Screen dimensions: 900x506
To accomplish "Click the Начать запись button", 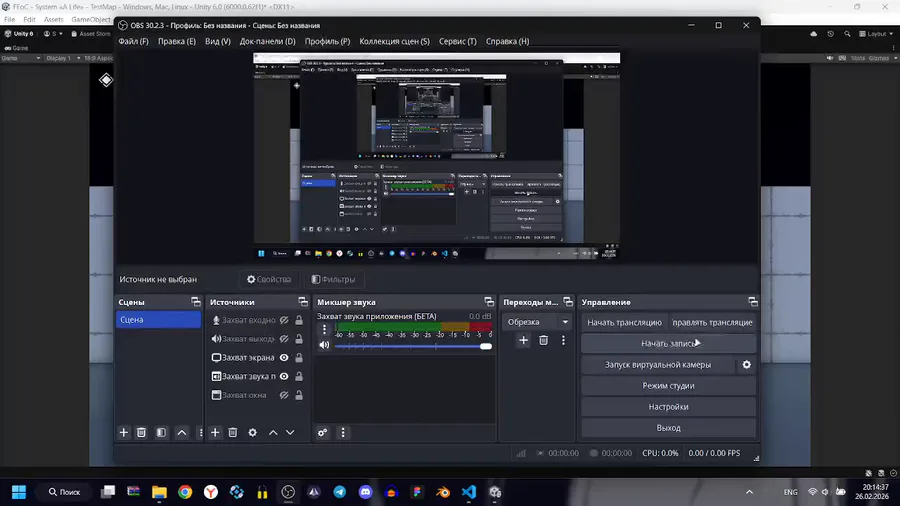I will tap(668, 343).
